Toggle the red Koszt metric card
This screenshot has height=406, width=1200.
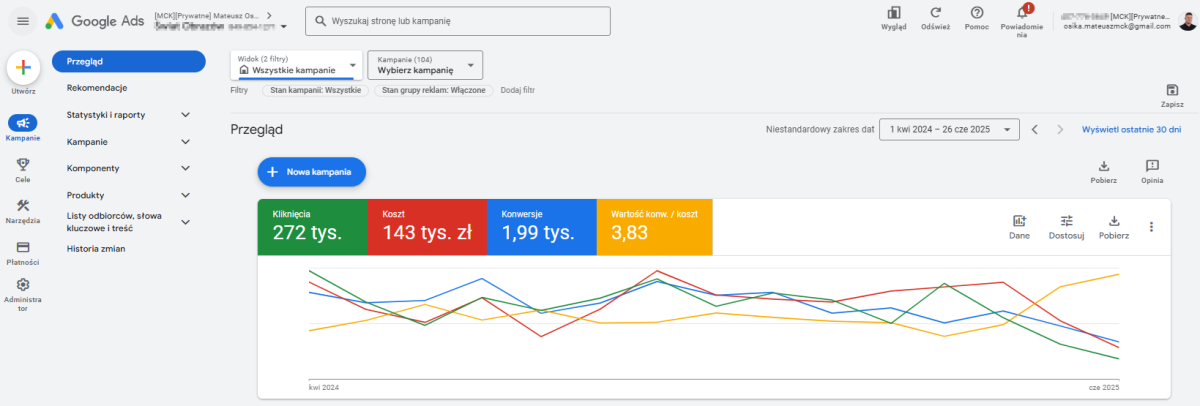tap(427, 226)
